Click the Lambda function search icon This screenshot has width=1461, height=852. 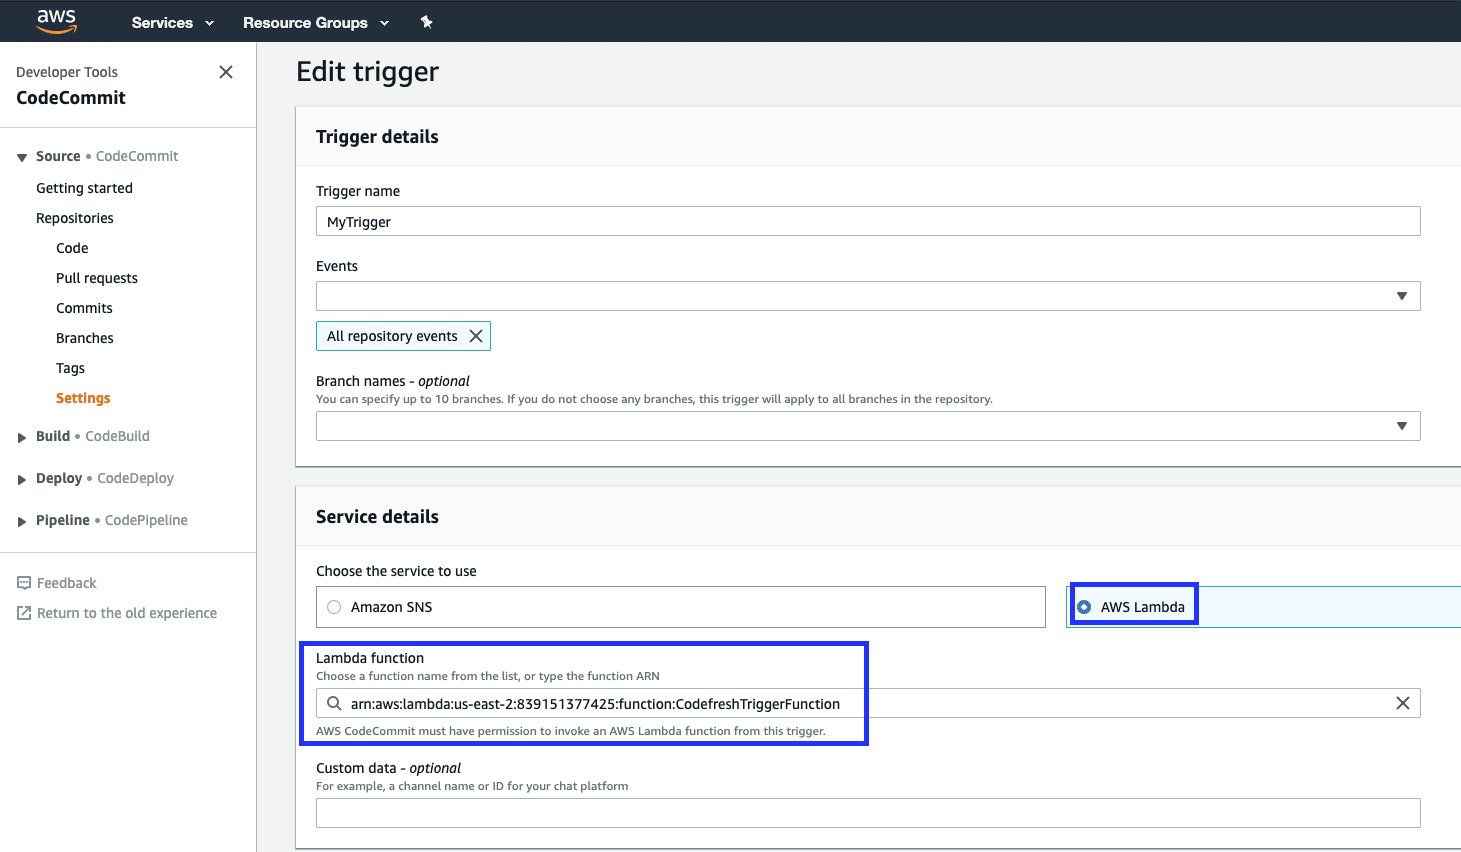[334, 703]
